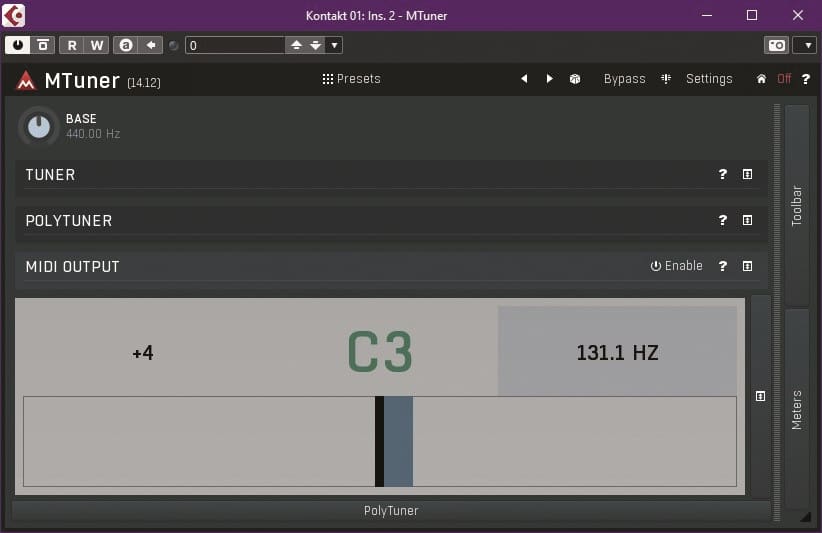Viewport: 822px width, 533px height.
Task: Open the Settings menu
Action: tap(709, 79)
